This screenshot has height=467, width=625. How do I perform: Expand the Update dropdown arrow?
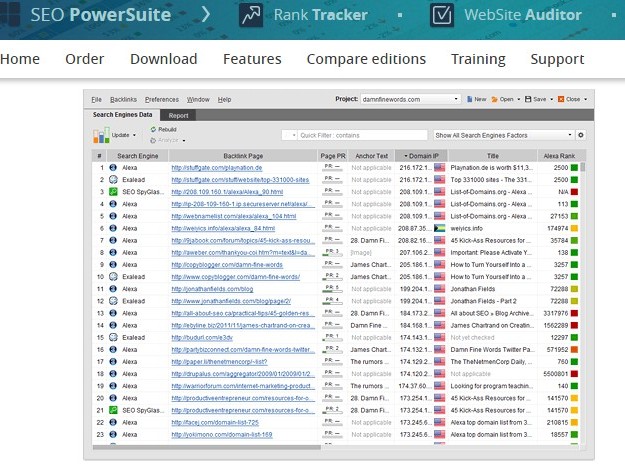[x=134, y=135]
